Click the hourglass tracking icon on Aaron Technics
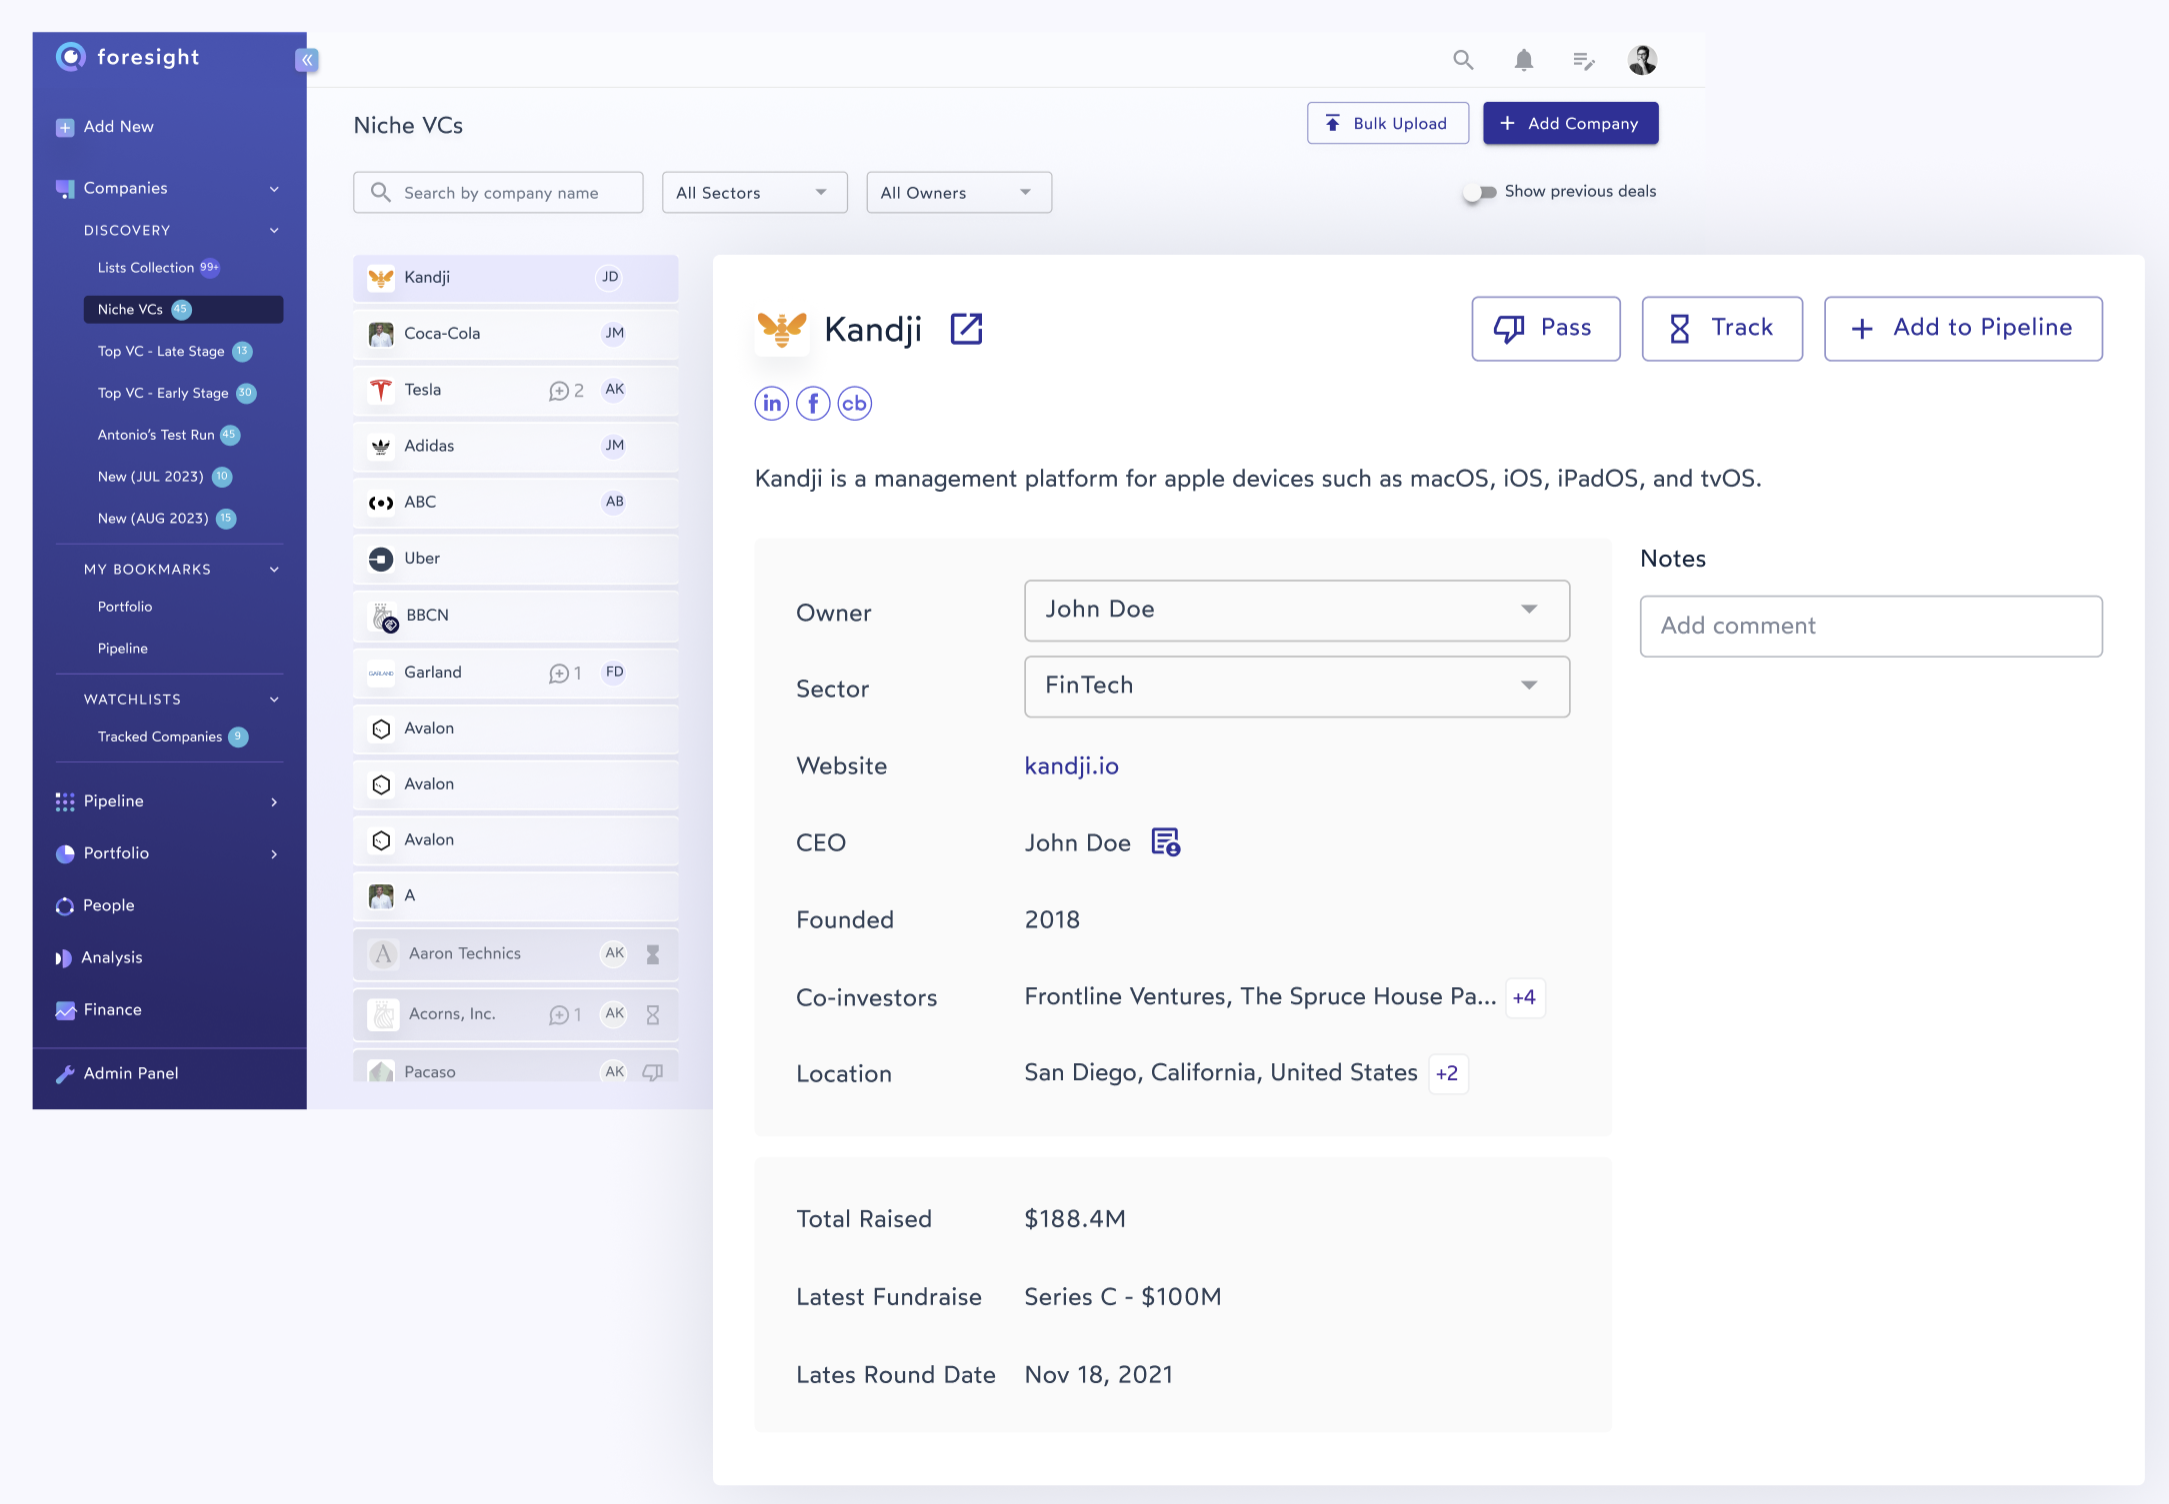 653,953
